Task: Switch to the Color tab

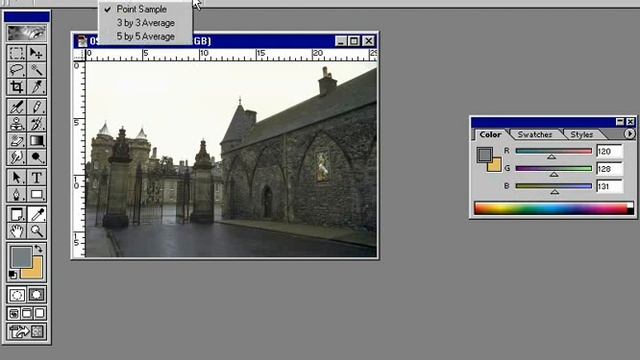Action: (490, 134)
